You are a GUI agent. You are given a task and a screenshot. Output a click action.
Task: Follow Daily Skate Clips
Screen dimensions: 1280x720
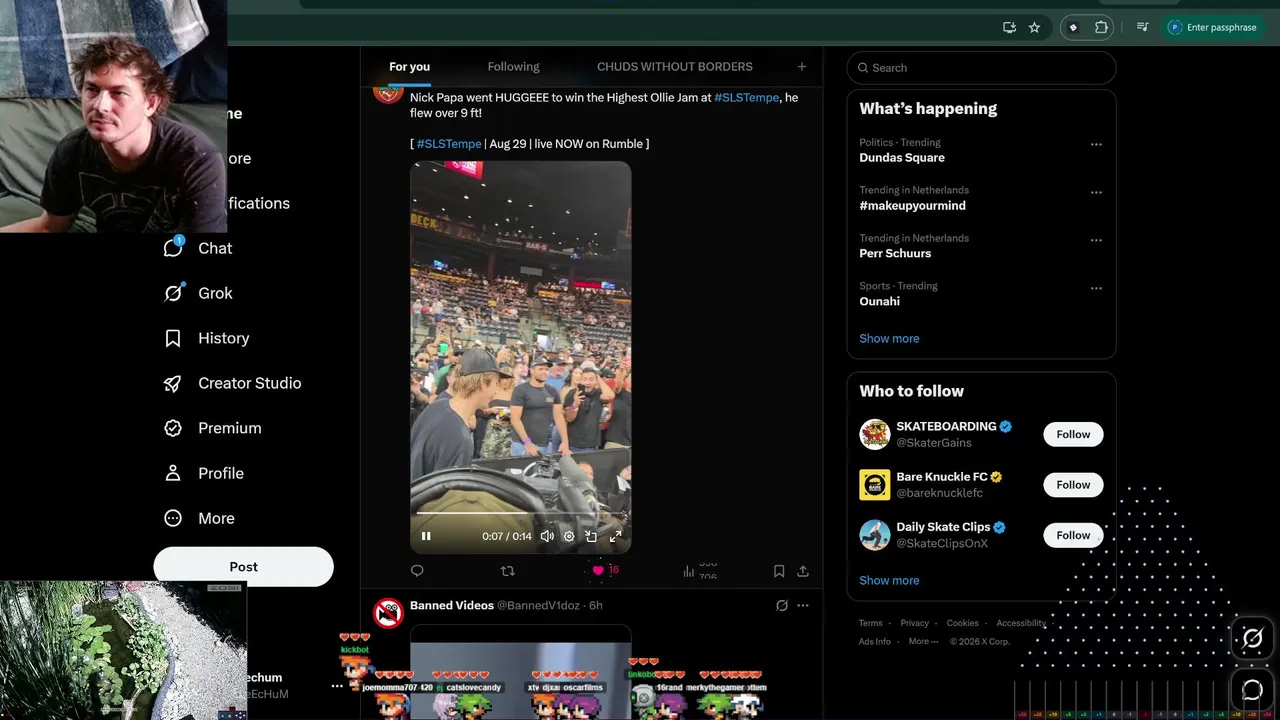[1073, 535]
